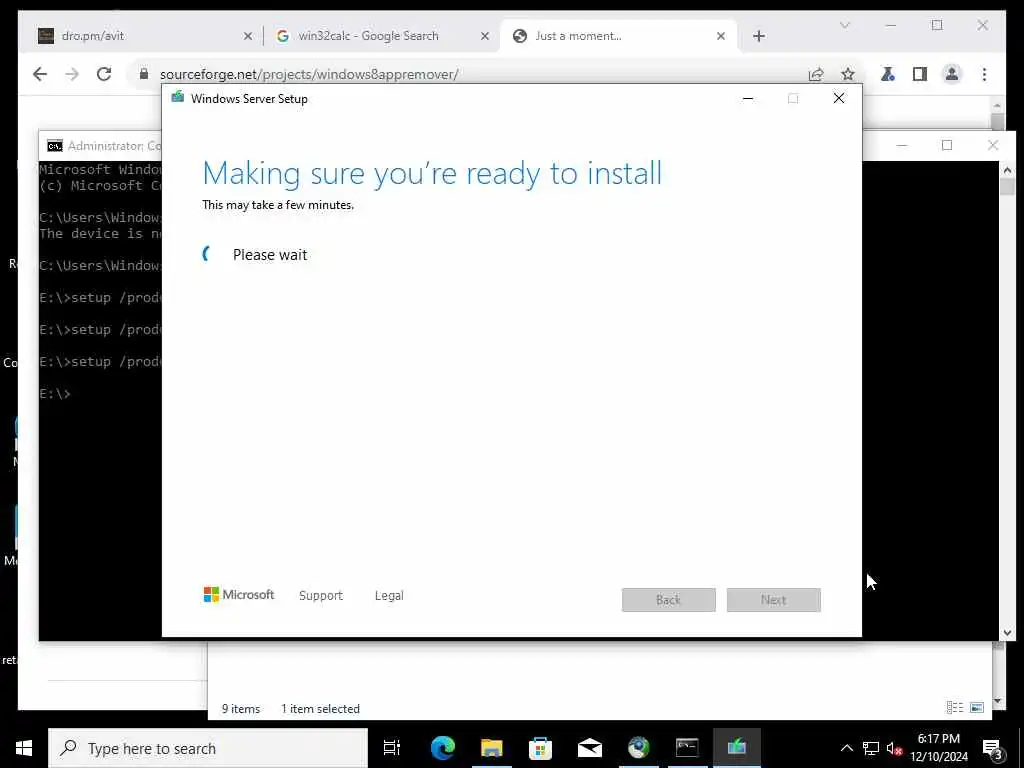Click the Back button in Setup

click(669, 600)
